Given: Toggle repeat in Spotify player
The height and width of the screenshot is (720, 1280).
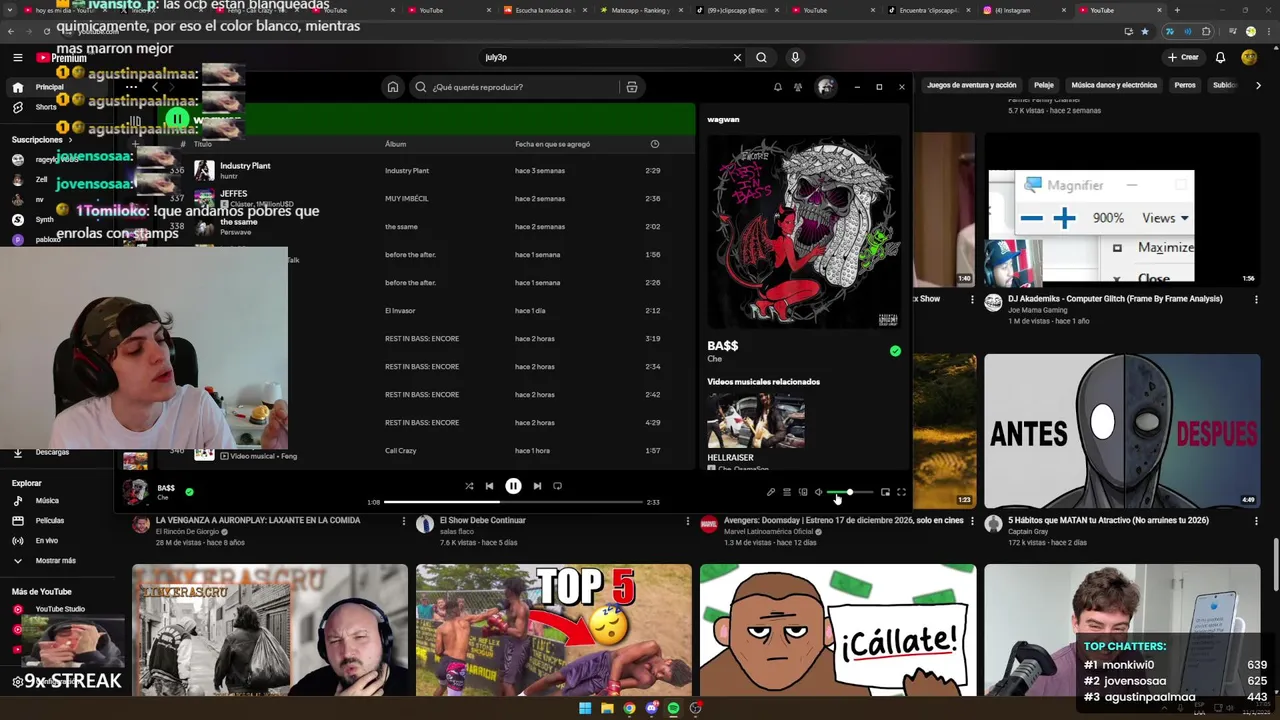Looking at the screenshot, I should 557,486.
